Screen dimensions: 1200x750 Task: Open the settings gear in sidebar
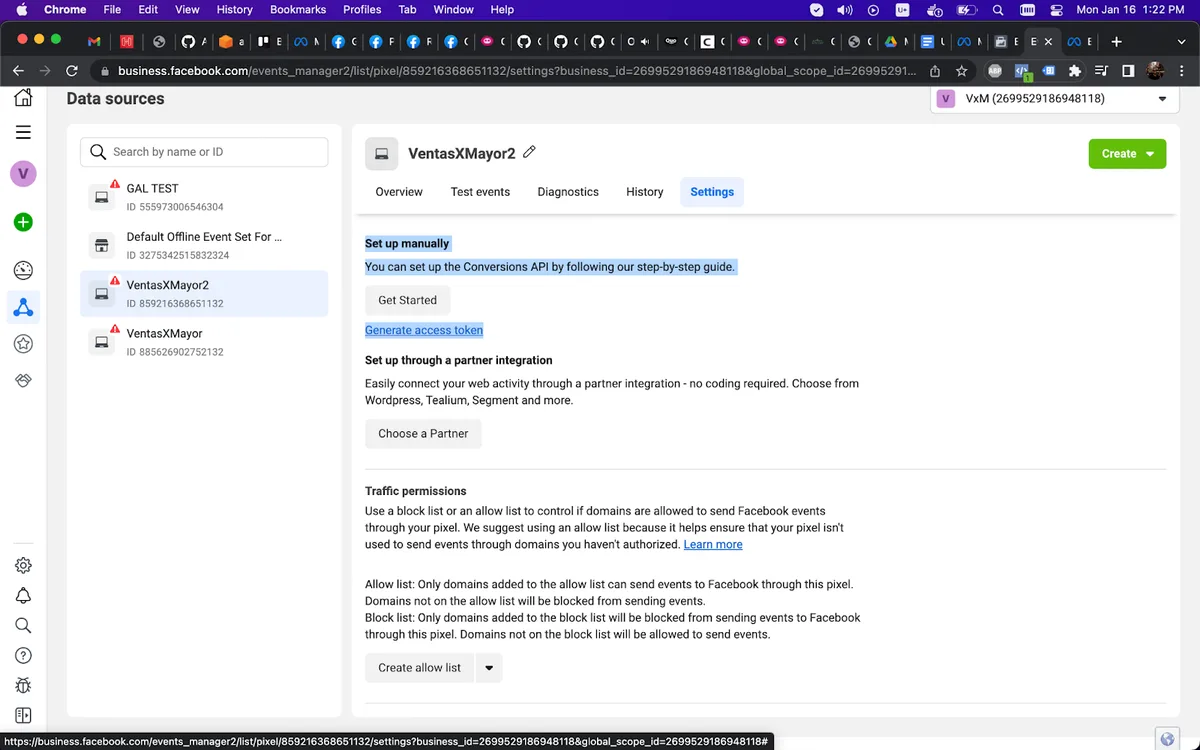(x=23, y=565)
